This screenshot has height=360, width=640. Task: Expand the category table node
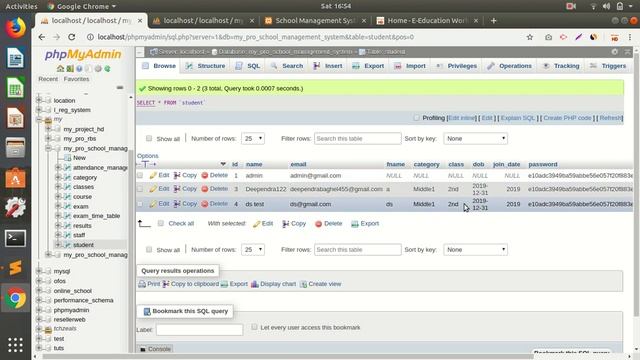click(x=58, y=177)
